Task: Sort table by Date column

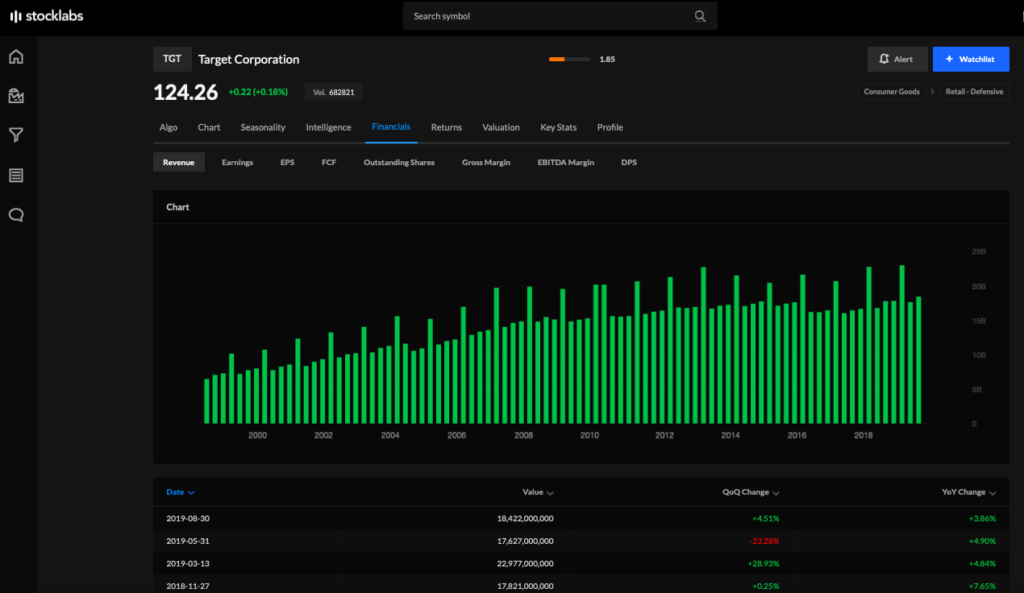Action: 180,492
